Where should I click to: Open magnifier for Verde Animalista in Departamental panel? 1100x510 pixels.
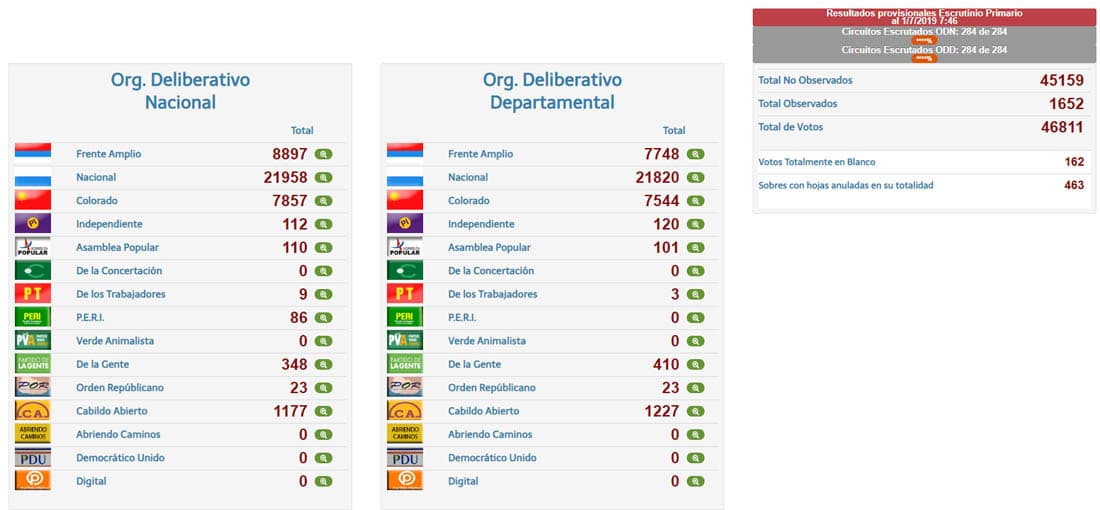tap(695, 341)
